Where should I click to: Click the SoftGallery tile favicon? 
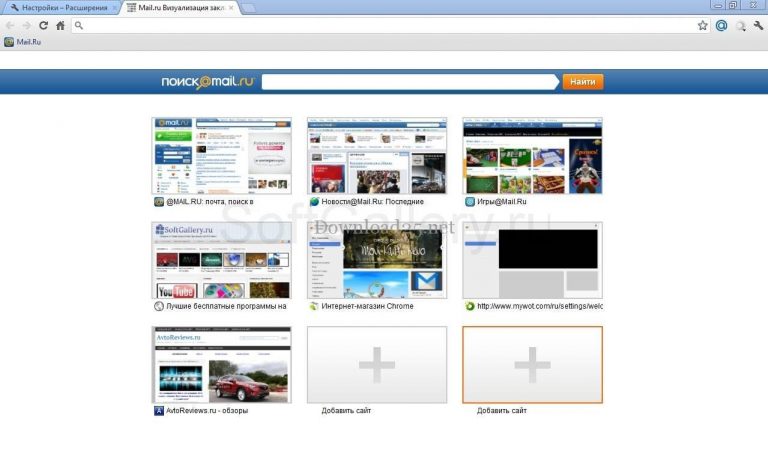pos(159,306)
